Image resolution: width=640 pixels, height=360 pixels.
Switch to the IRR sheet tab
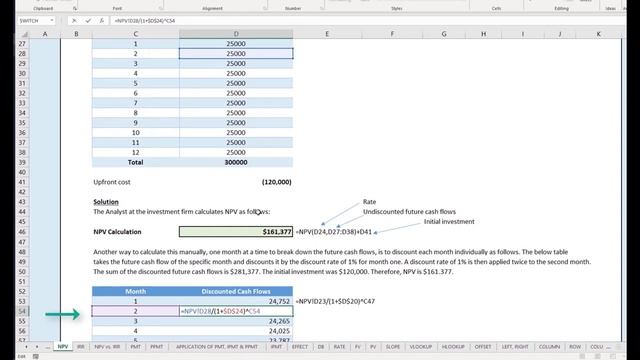pos(80,347)
